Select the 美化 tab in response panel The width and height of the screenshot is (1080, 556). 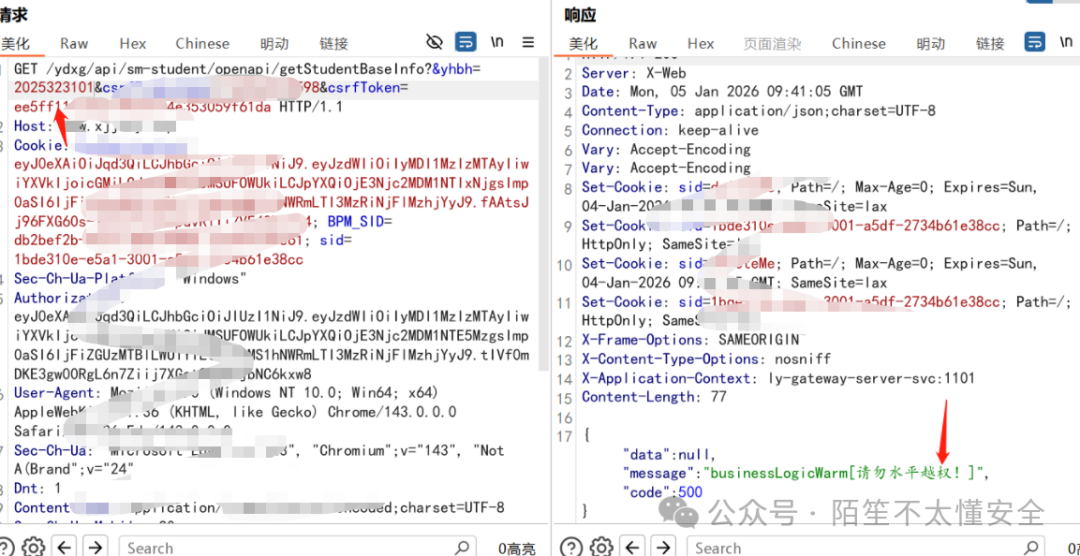(583, 43)
